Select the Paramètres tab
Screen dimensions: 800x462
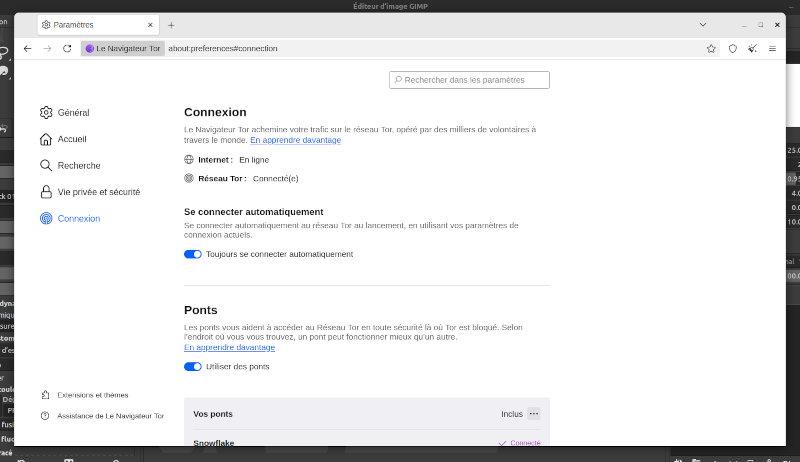click(x=97, y=24)
